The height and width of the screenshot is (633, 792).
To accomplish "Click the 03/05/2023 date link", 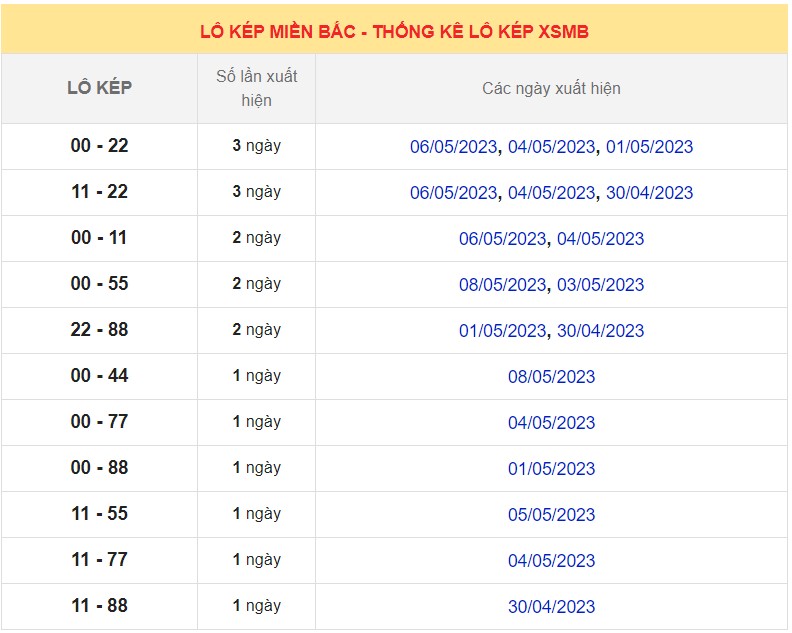I will (600, 285).
